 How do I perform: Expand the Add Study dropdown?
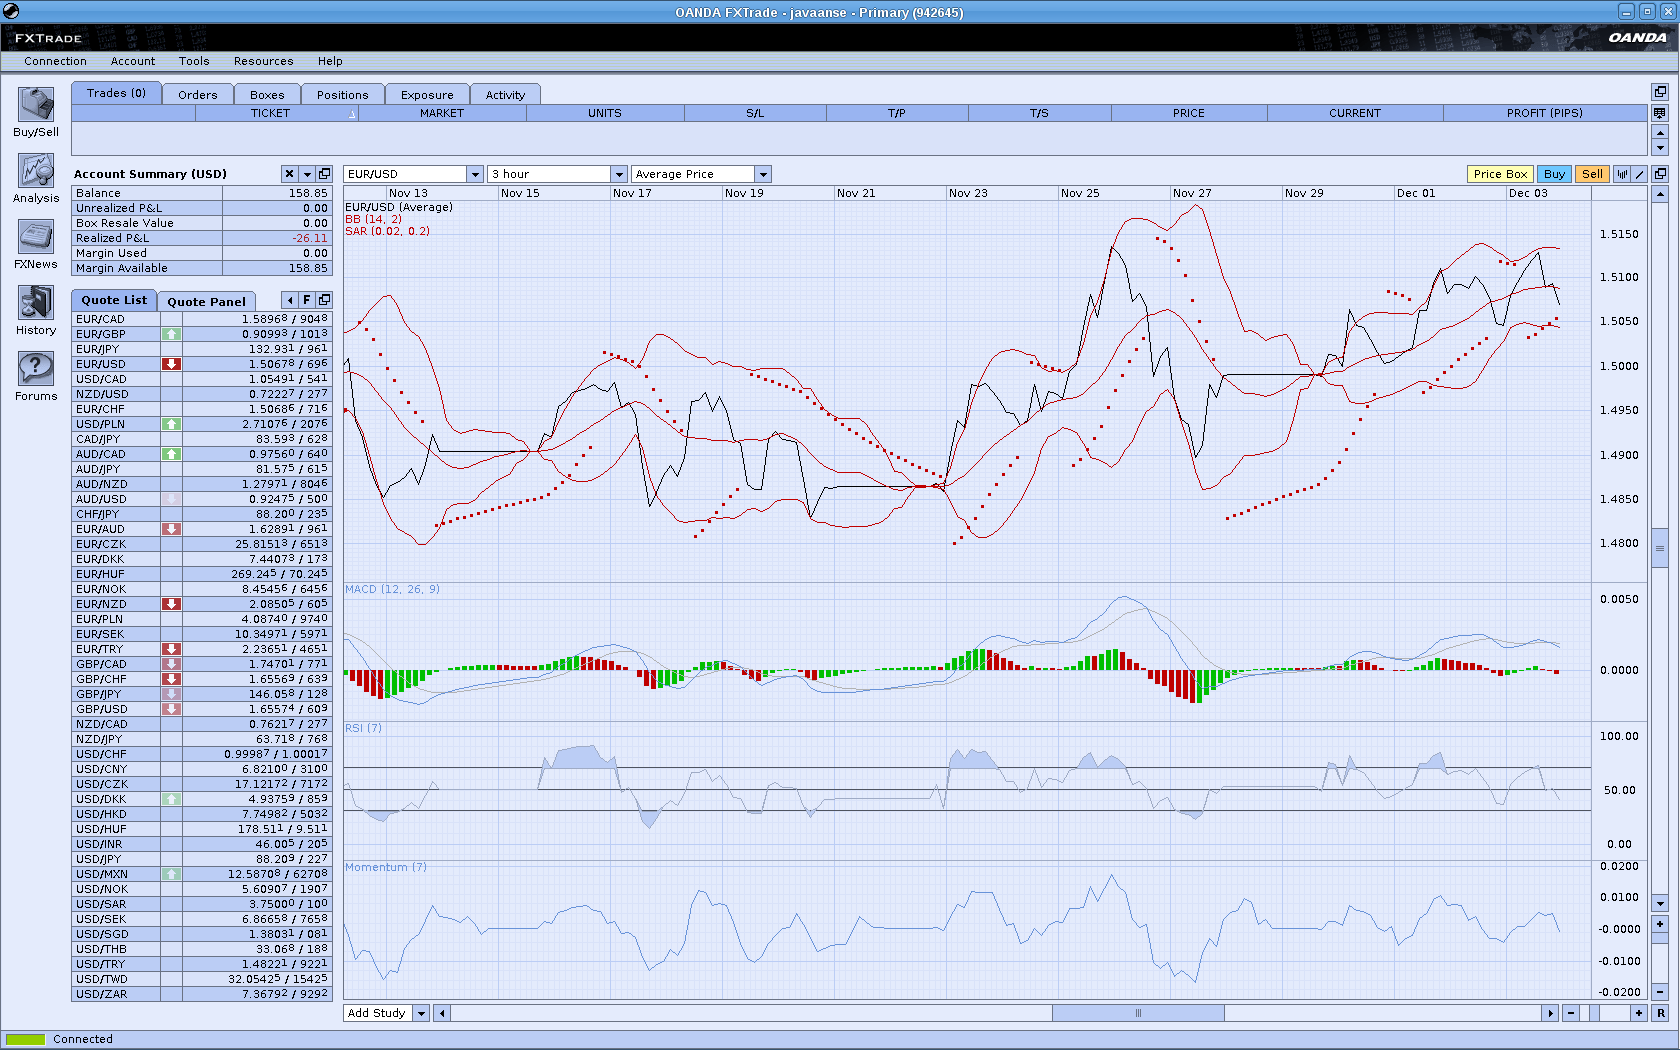click(421, 1013)
